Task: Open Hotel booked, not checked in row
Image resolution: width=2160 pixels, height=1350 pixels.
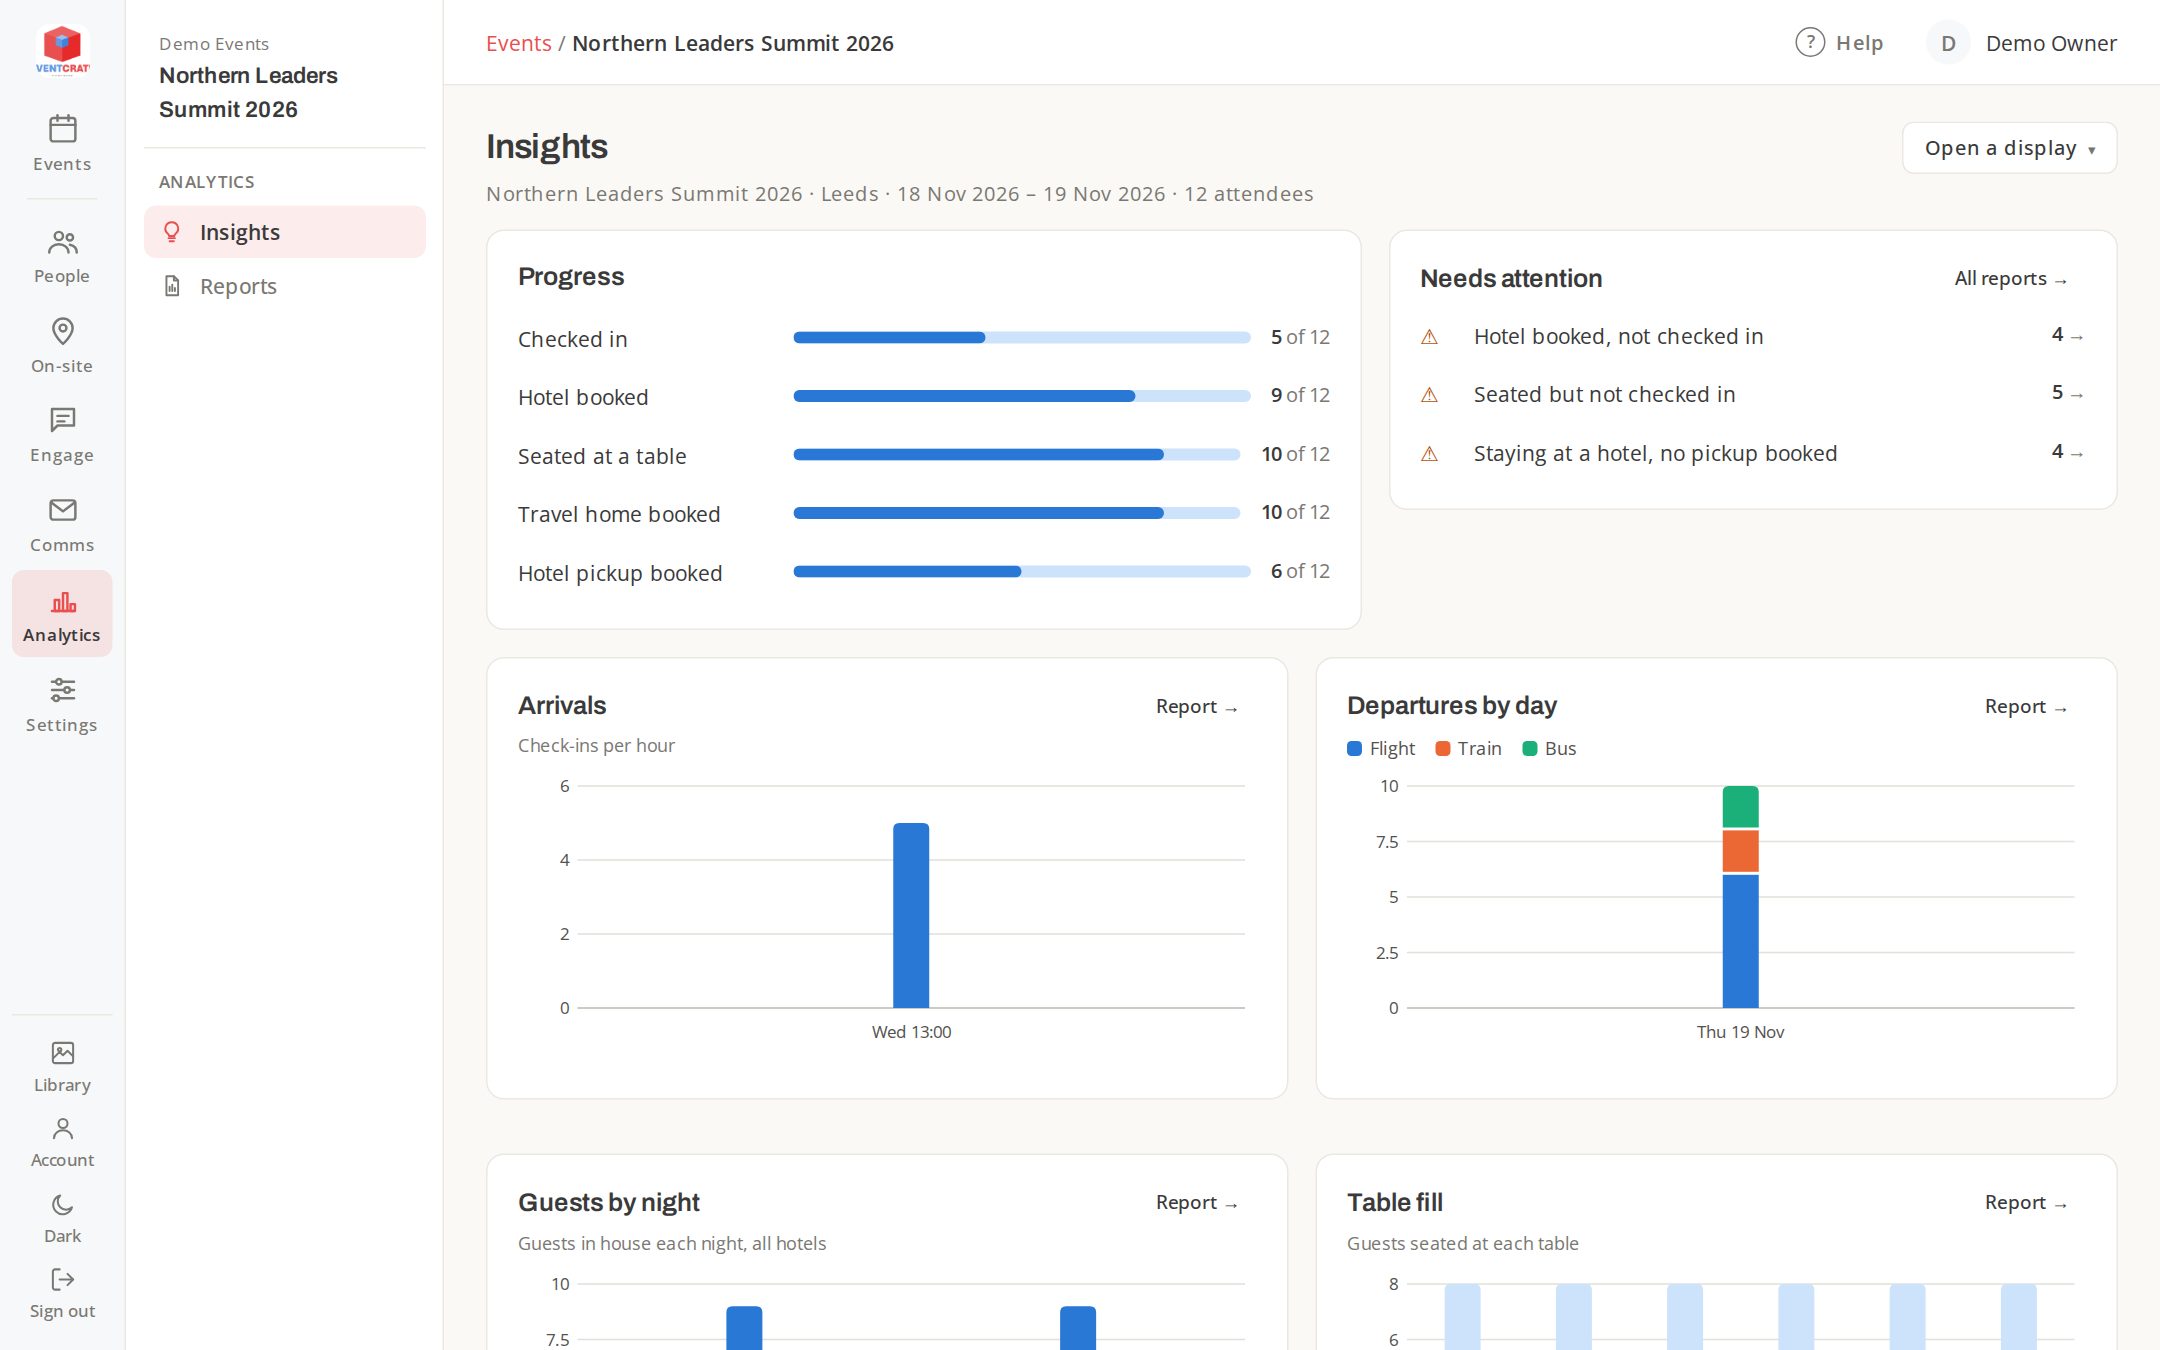Action: tap(1752, 337)
